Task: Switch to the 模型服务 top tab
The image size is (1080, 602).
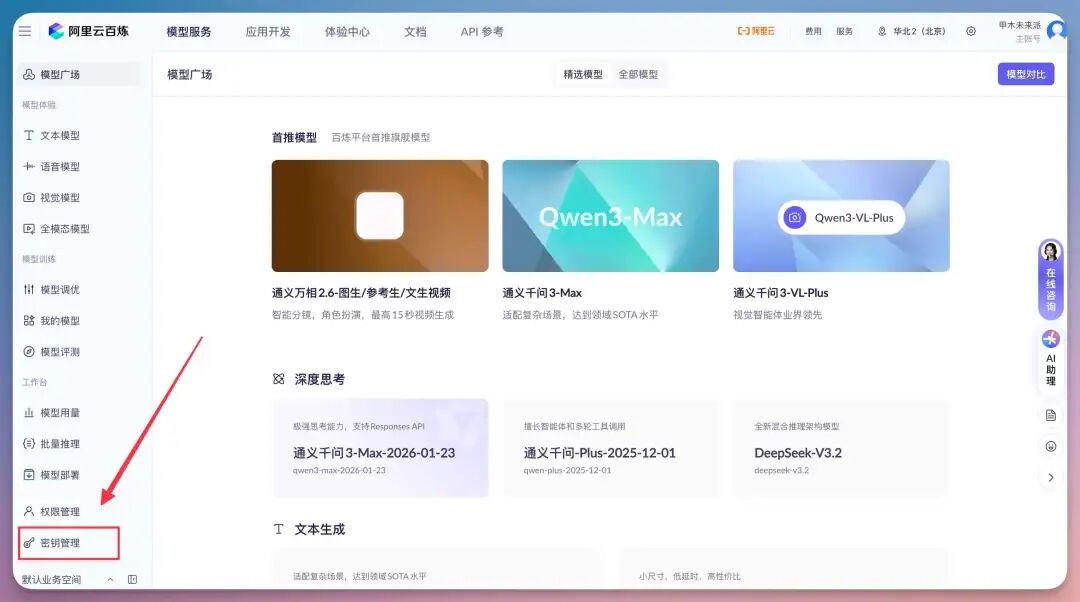Action: tap(189, 32)
